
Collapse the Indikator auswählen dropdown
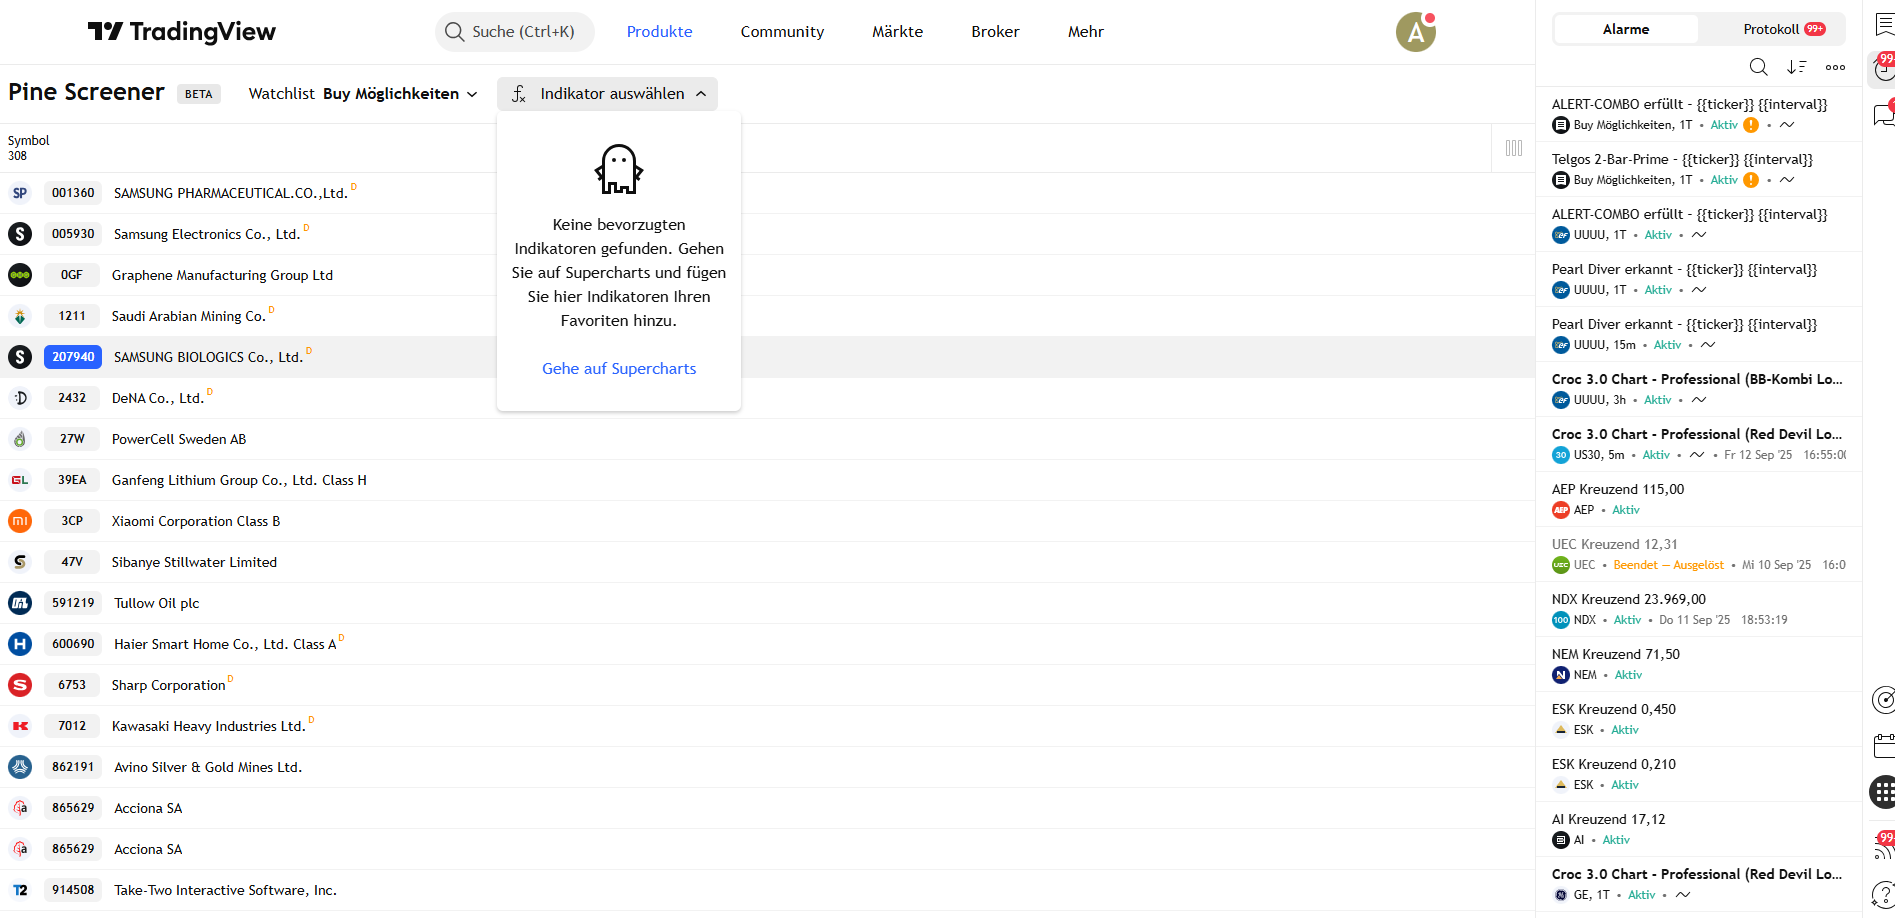pyautogui.click(x=607, y=94)
